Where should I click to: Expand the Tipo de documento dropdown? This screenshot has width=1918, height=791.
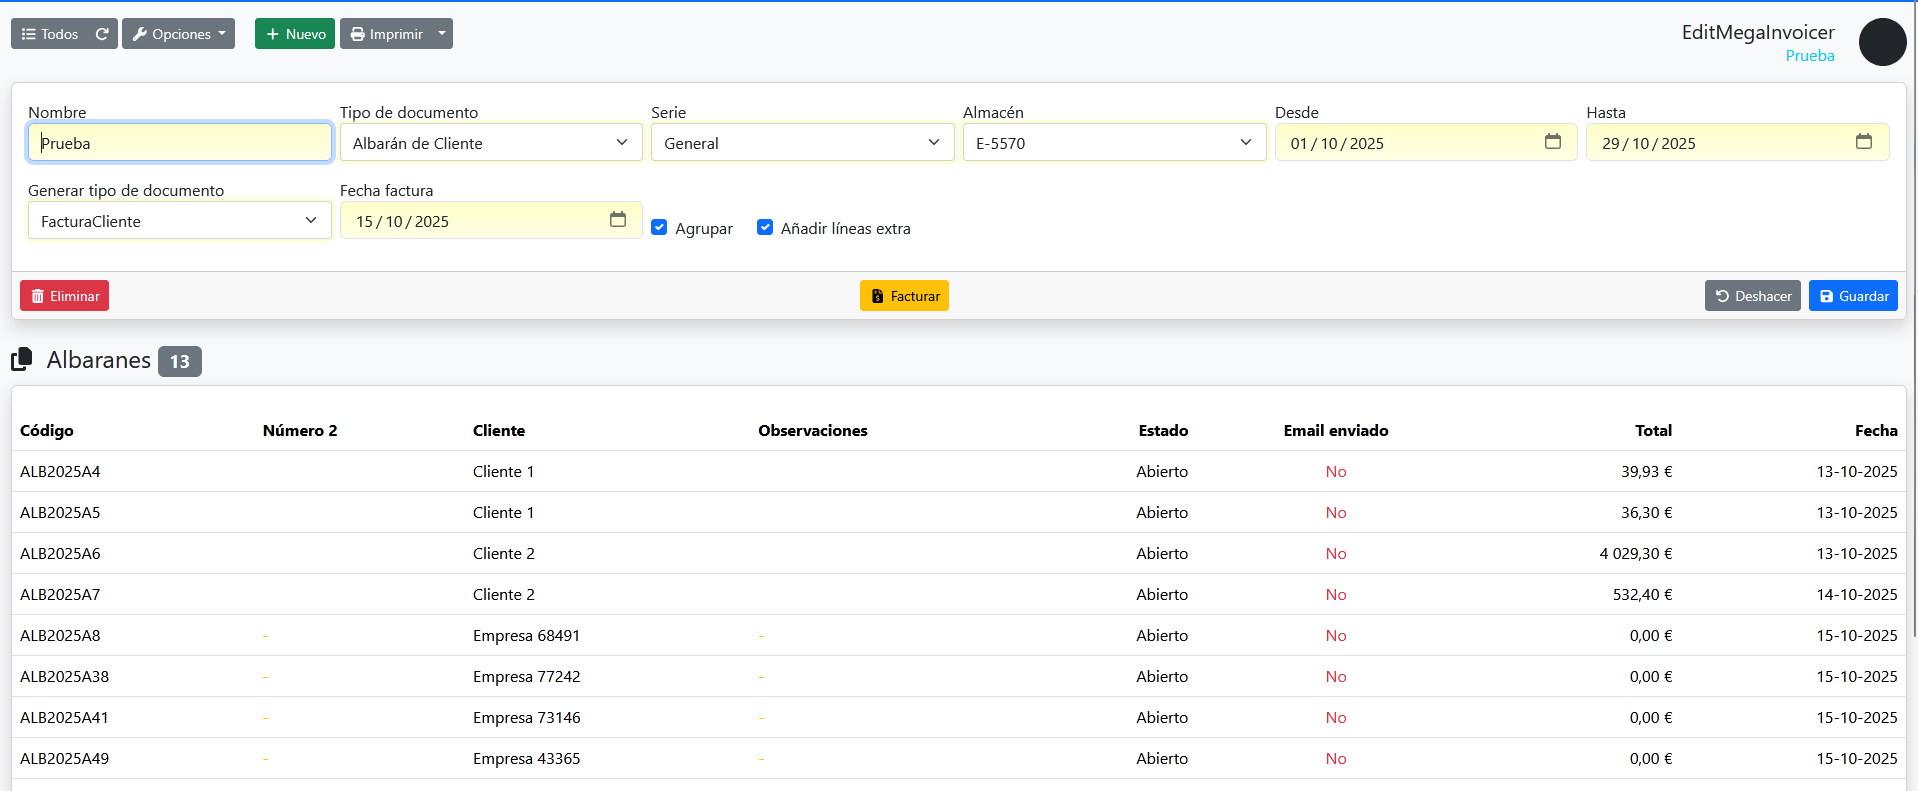(491, 143)
